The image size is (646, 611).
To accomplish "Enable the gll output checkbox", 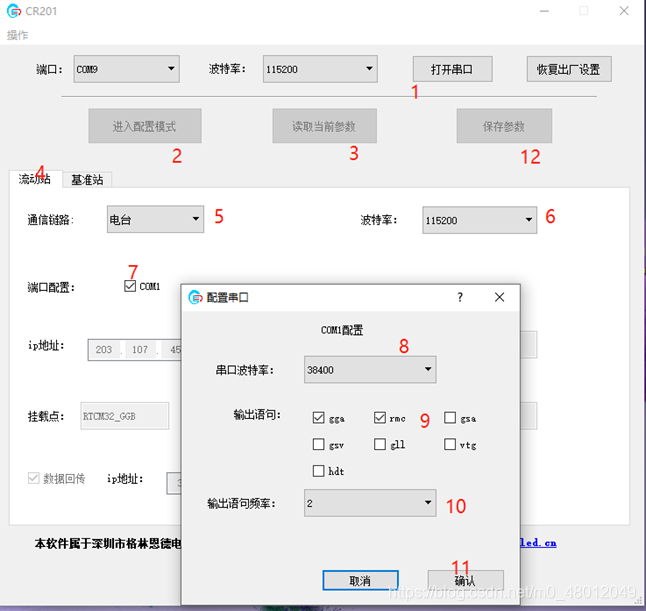I will 379,444.
